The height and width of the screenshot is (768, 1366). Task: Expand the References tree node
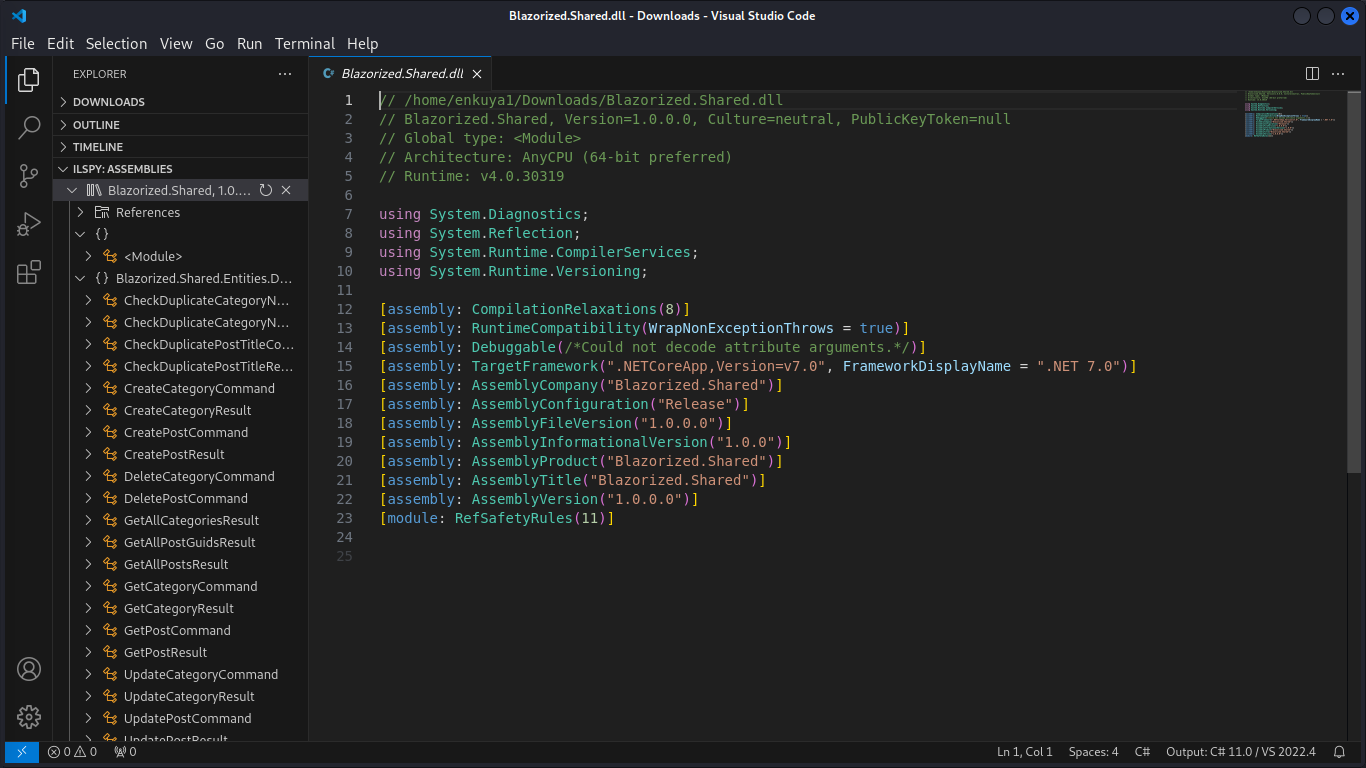tap(81, 212)
